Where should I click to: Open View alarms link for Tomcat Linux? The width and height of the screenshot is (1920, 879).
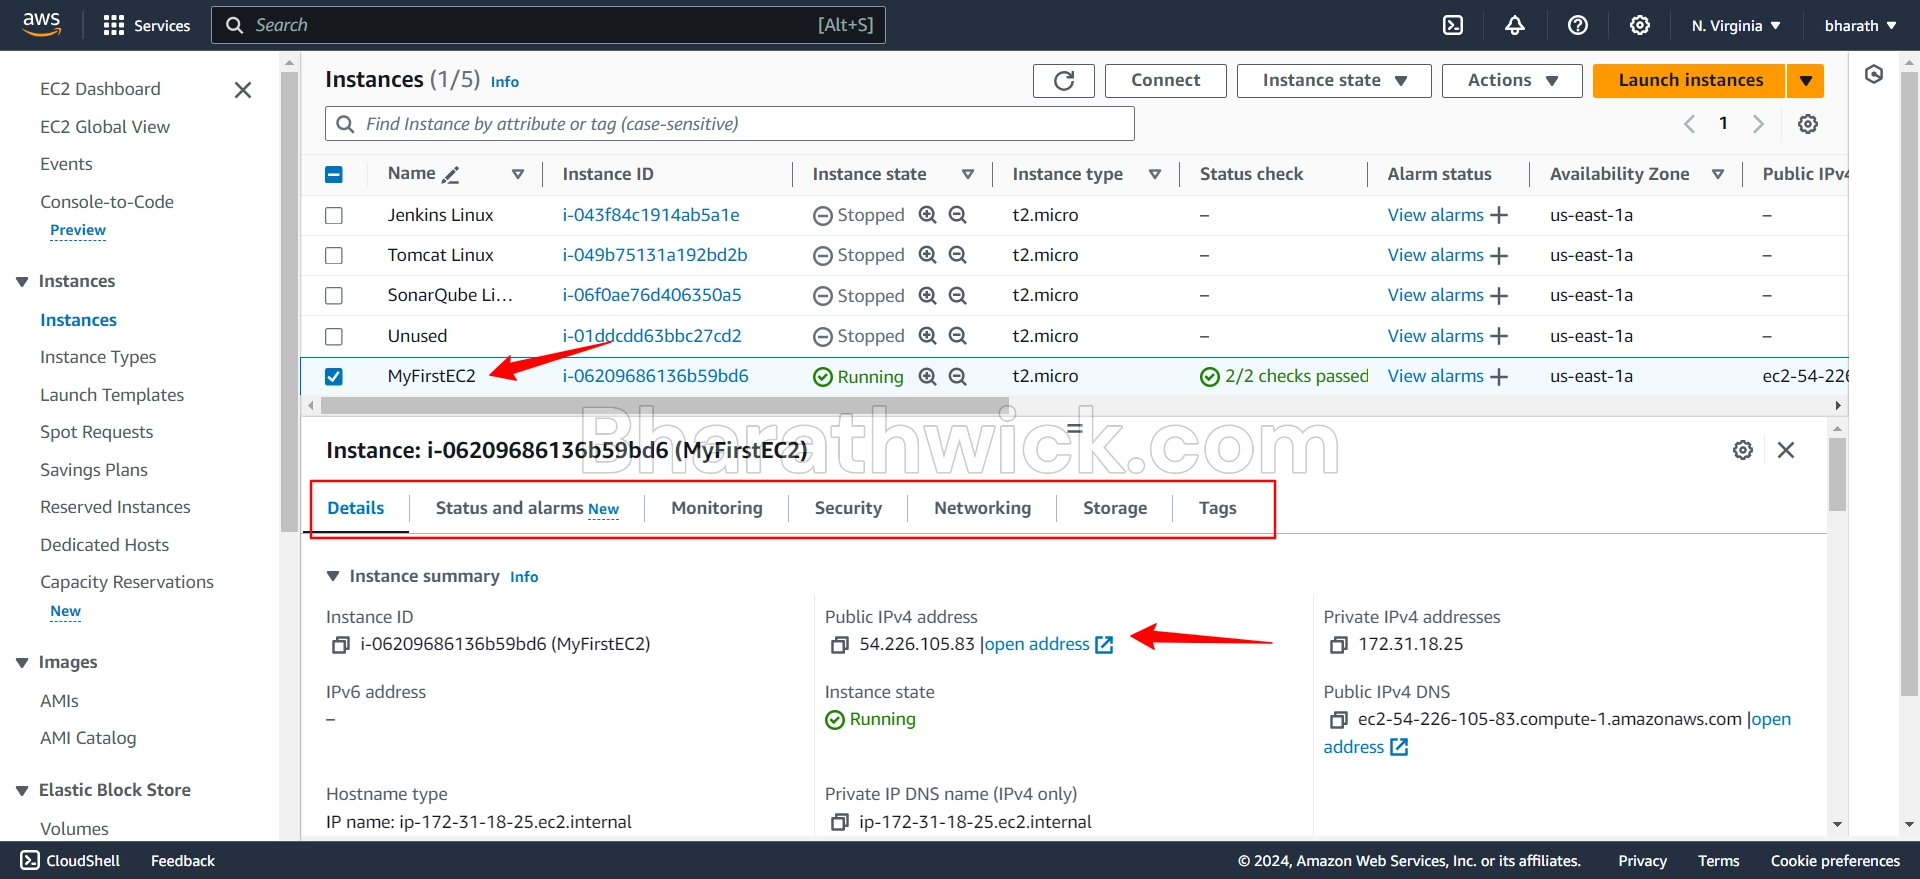1435,255
